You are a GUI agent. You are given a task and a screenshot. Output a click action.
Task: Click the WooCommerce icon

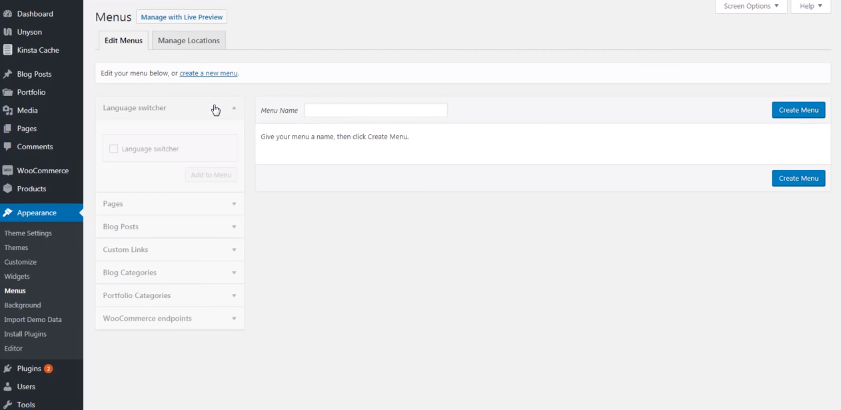pos(8,171)
